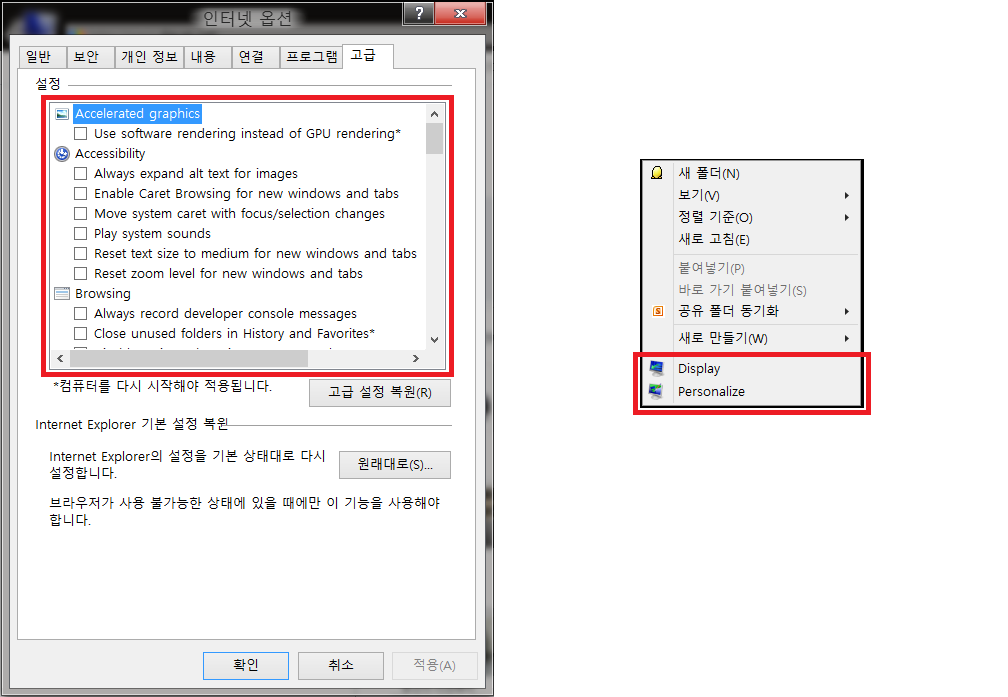
Task: Open the 개인 정보 tab
Action: [149, 57]
